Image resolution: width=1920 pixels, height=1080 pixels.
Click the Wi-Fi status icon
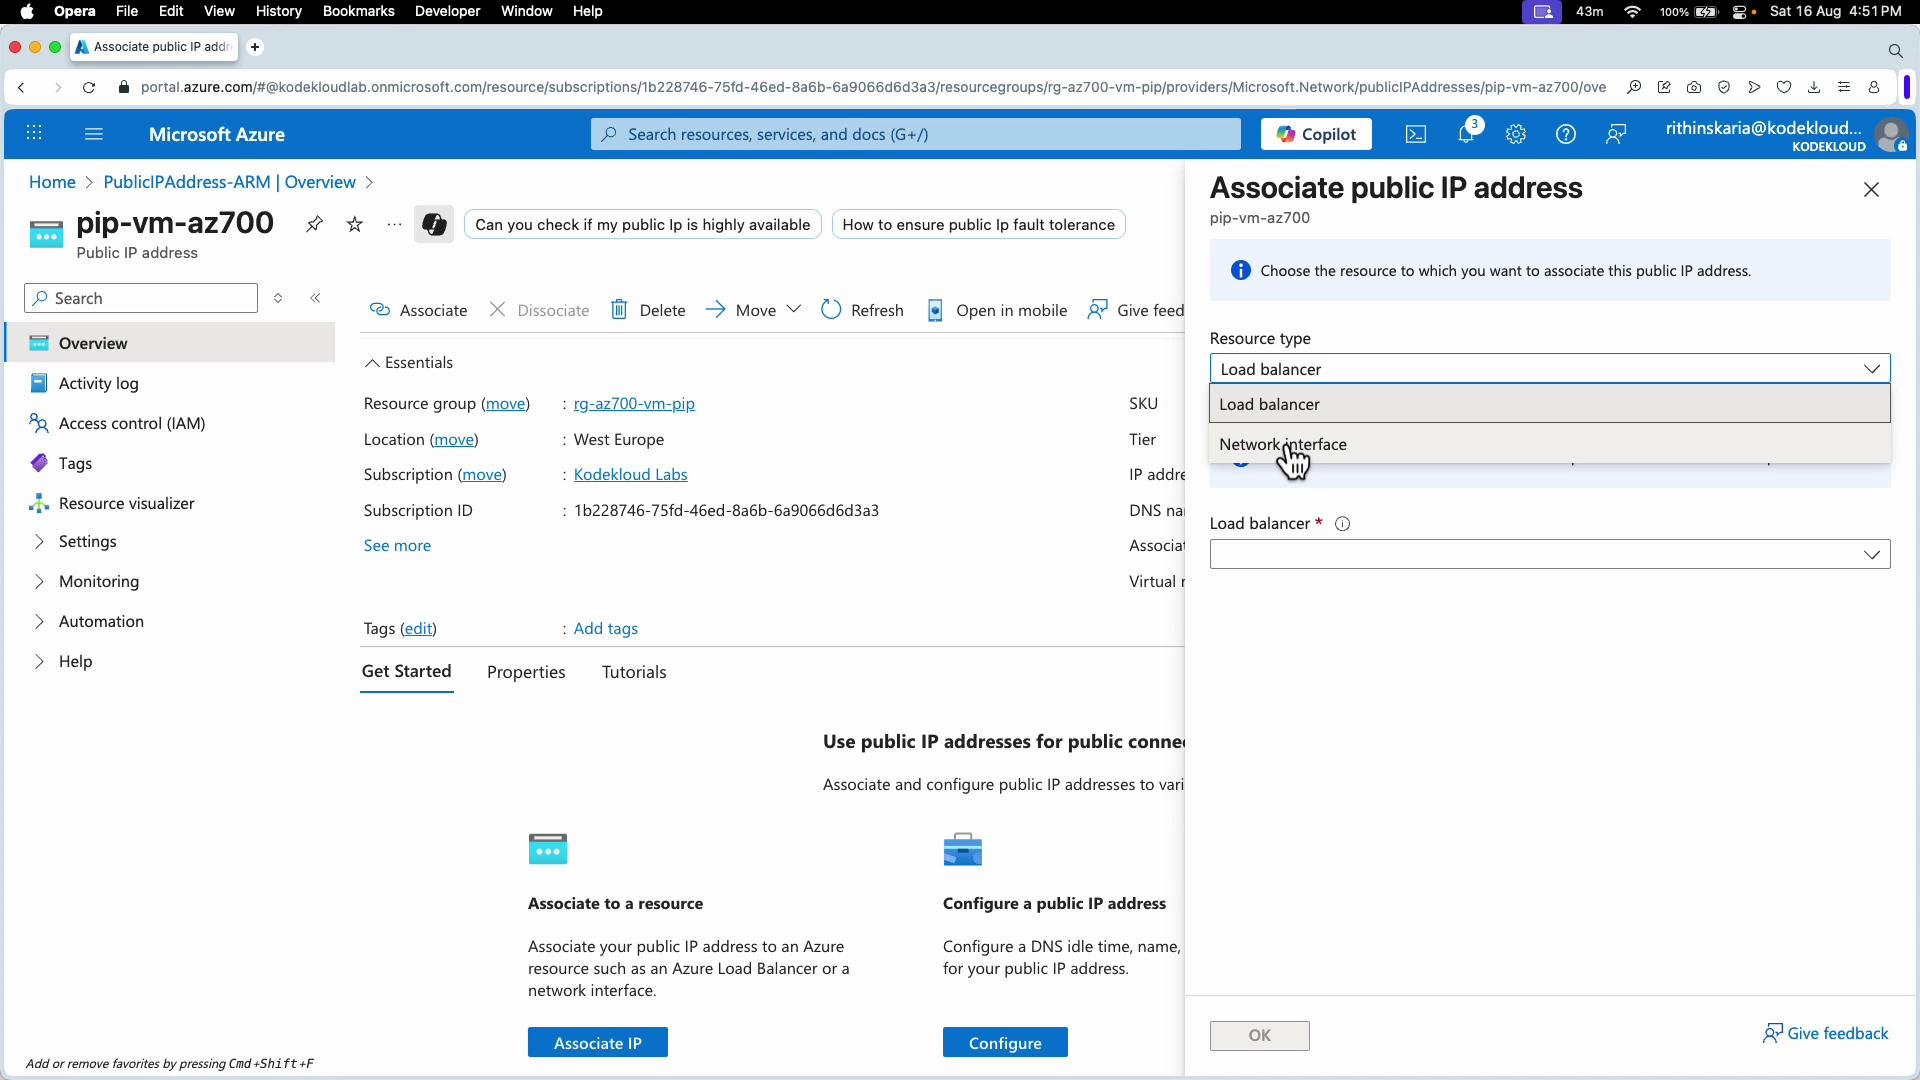[1633, 11]
